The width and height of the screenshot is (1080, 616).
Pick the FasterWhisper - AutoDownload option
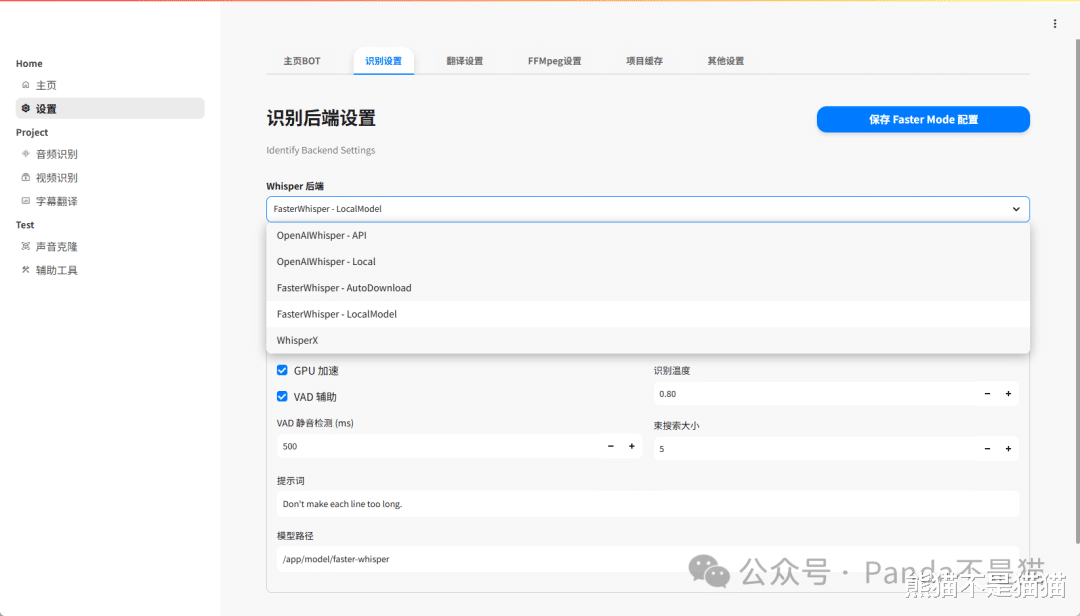344,288
